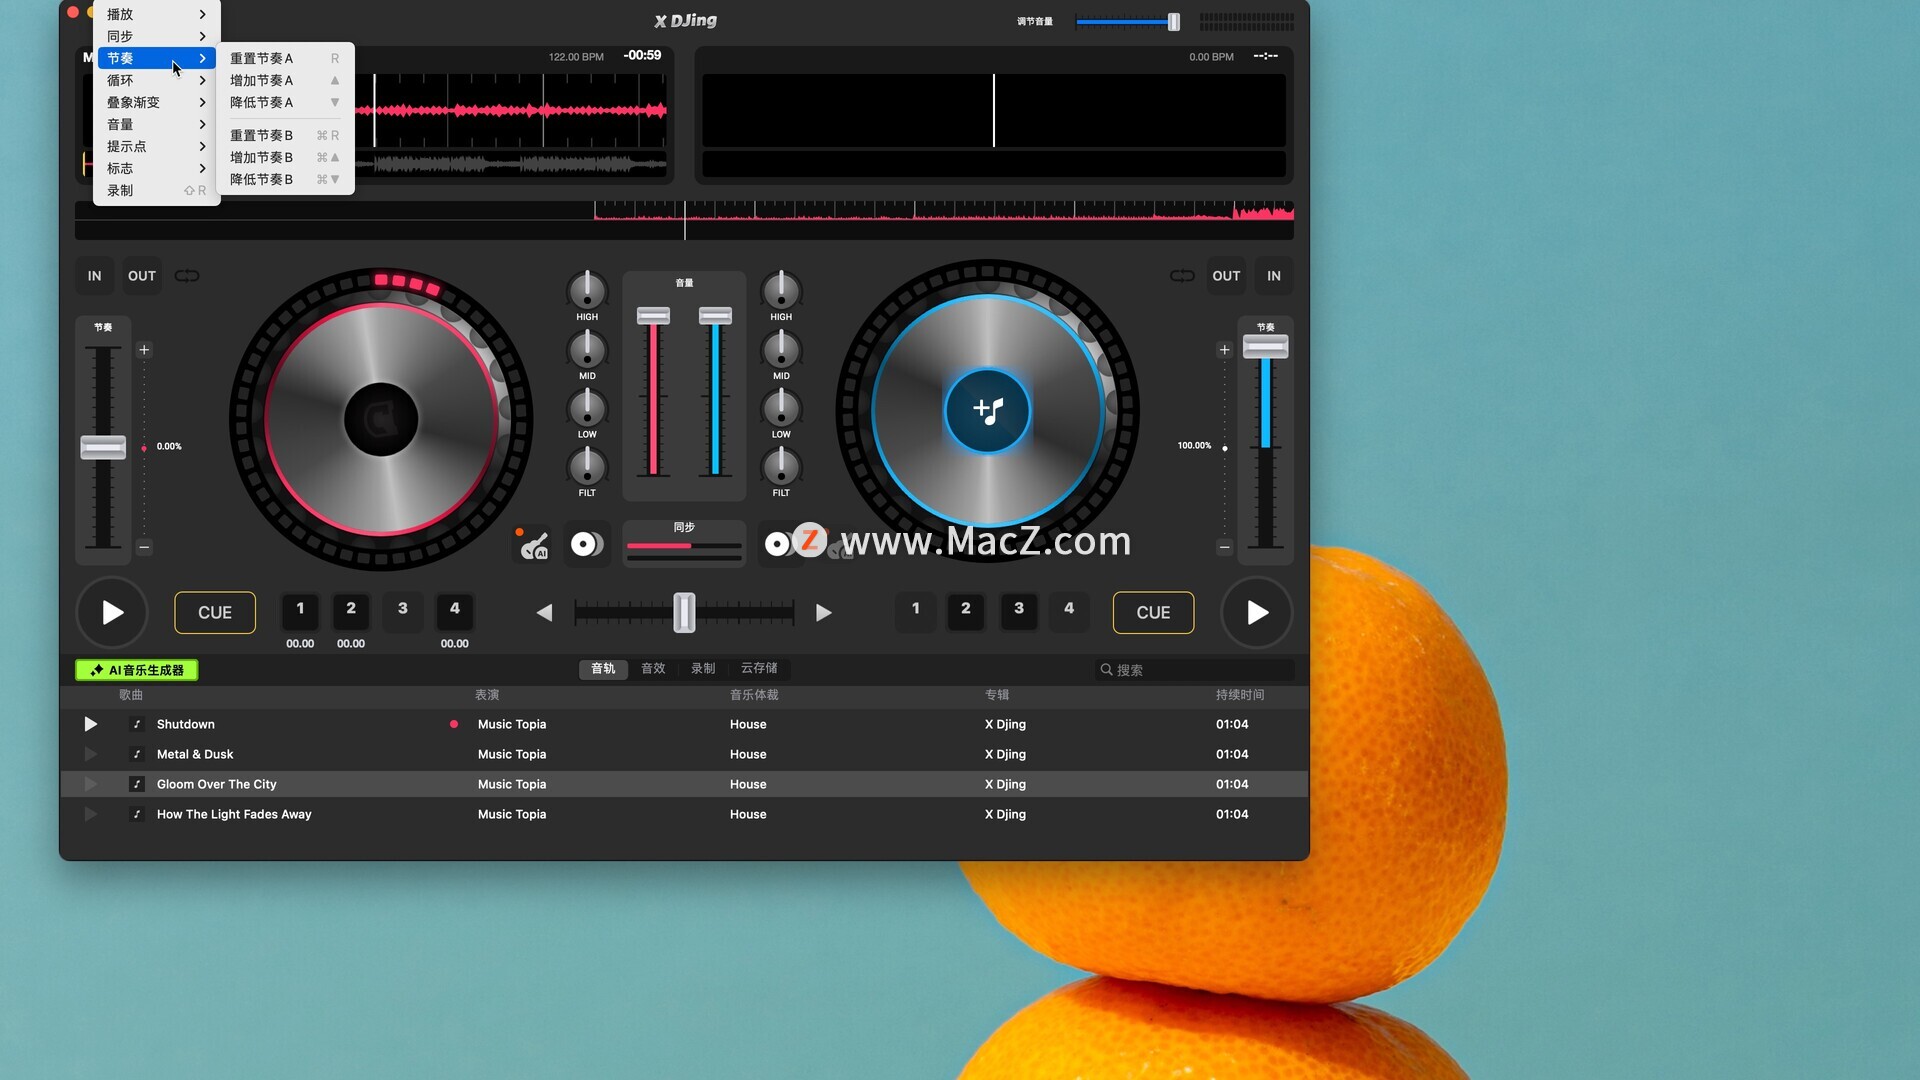Viewport: 1920px width, 1080px height.
Task: Click crossfader right arrow
Action: (x=824, y=613)
